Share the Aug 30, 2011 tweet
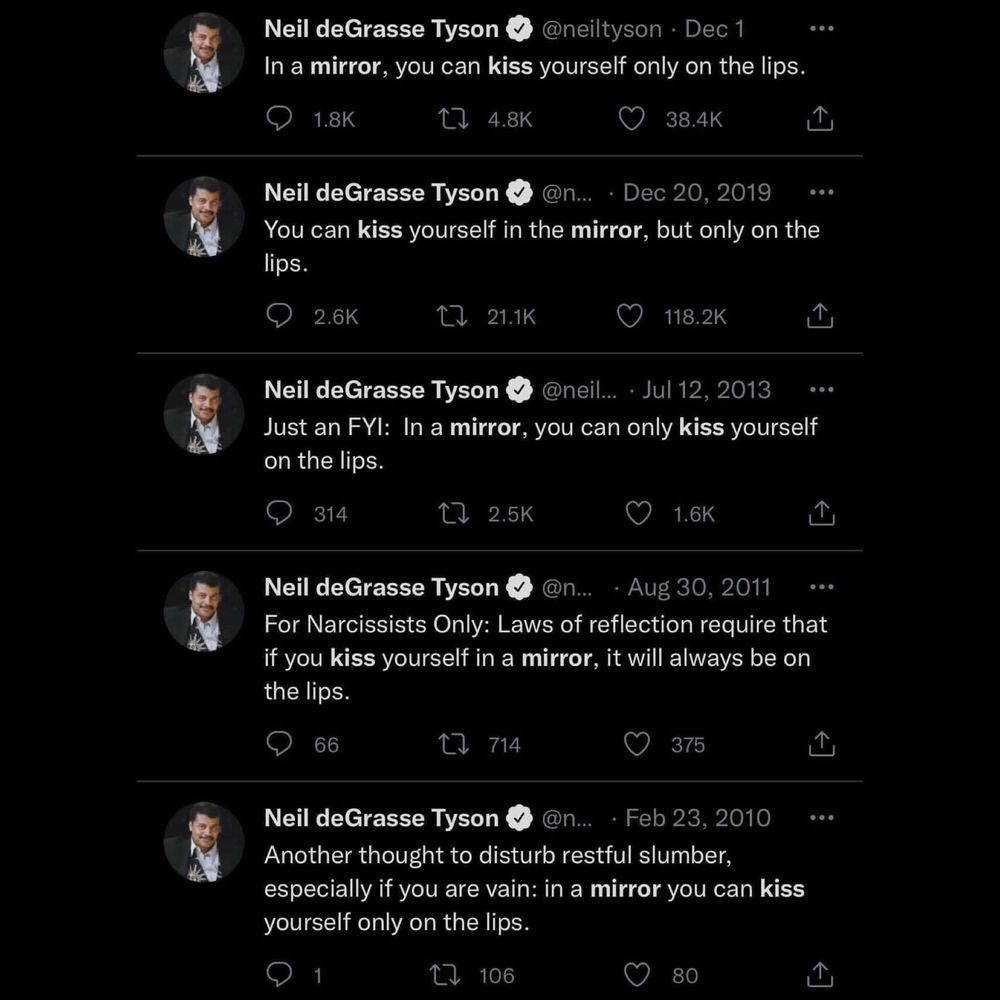 click(x=820, y=744)
